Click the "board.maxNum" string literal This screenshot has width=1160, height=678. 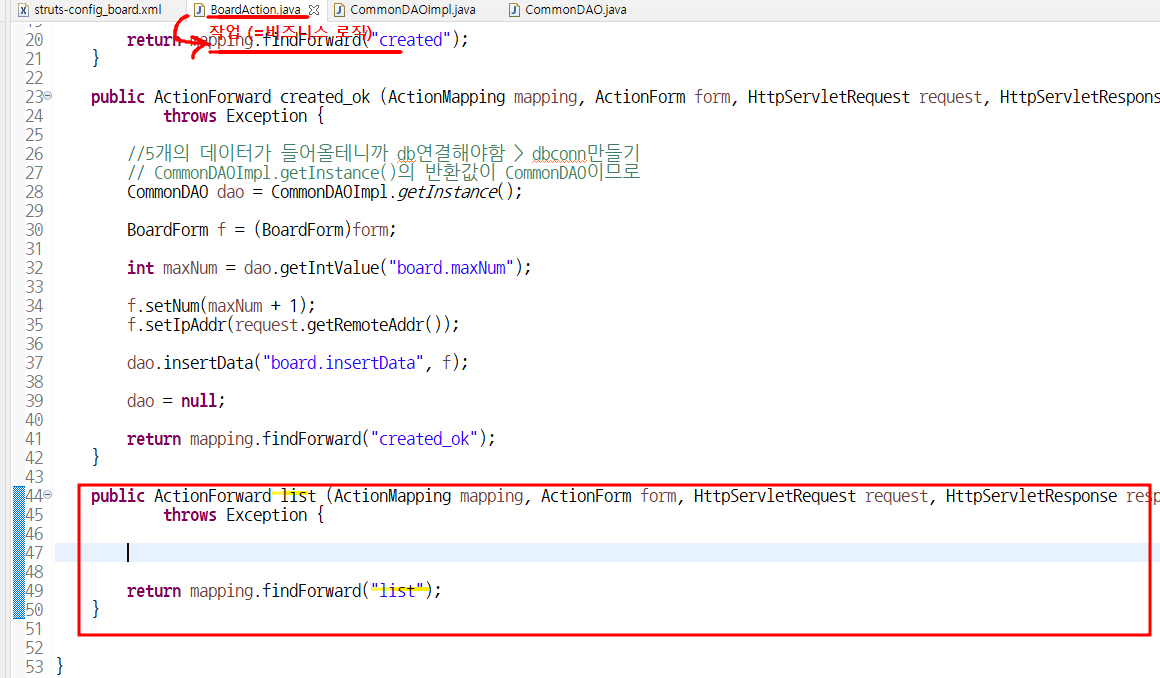tap(451, 268)
